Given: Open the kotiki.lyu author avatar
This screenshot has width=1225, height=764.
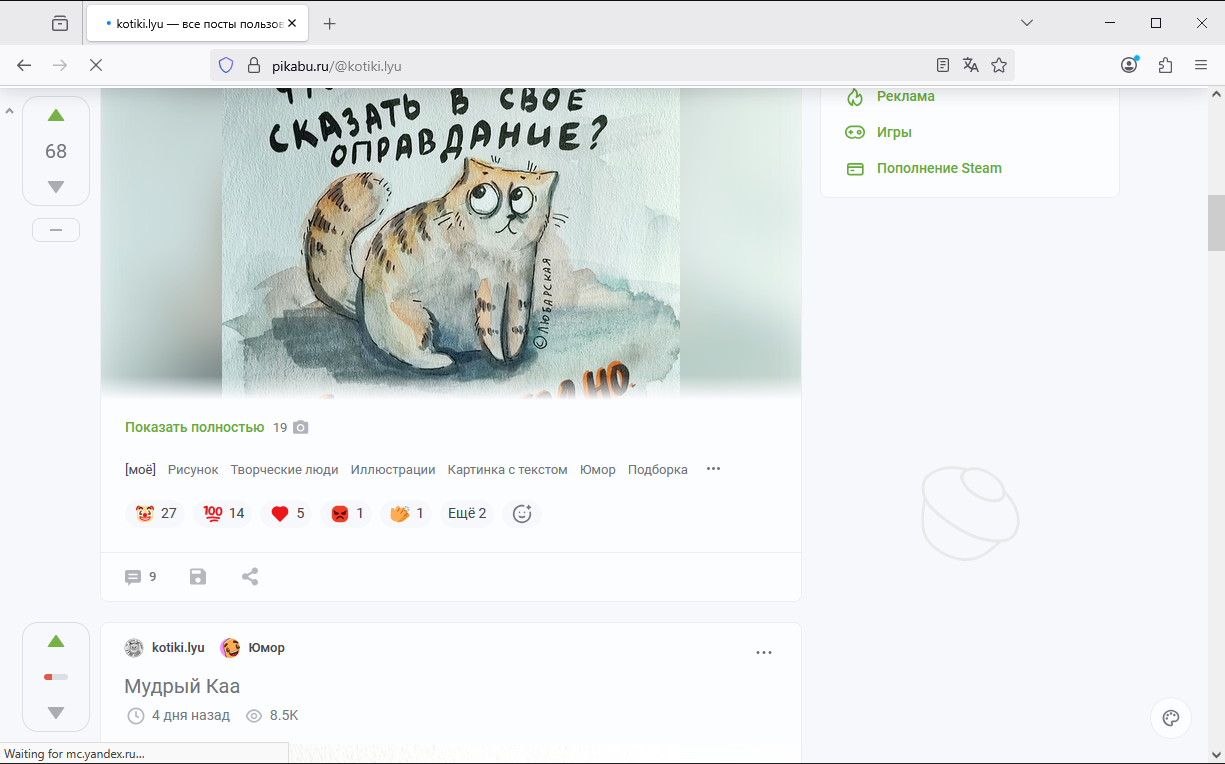Looking at the screenshot, I should pos(134,648).
